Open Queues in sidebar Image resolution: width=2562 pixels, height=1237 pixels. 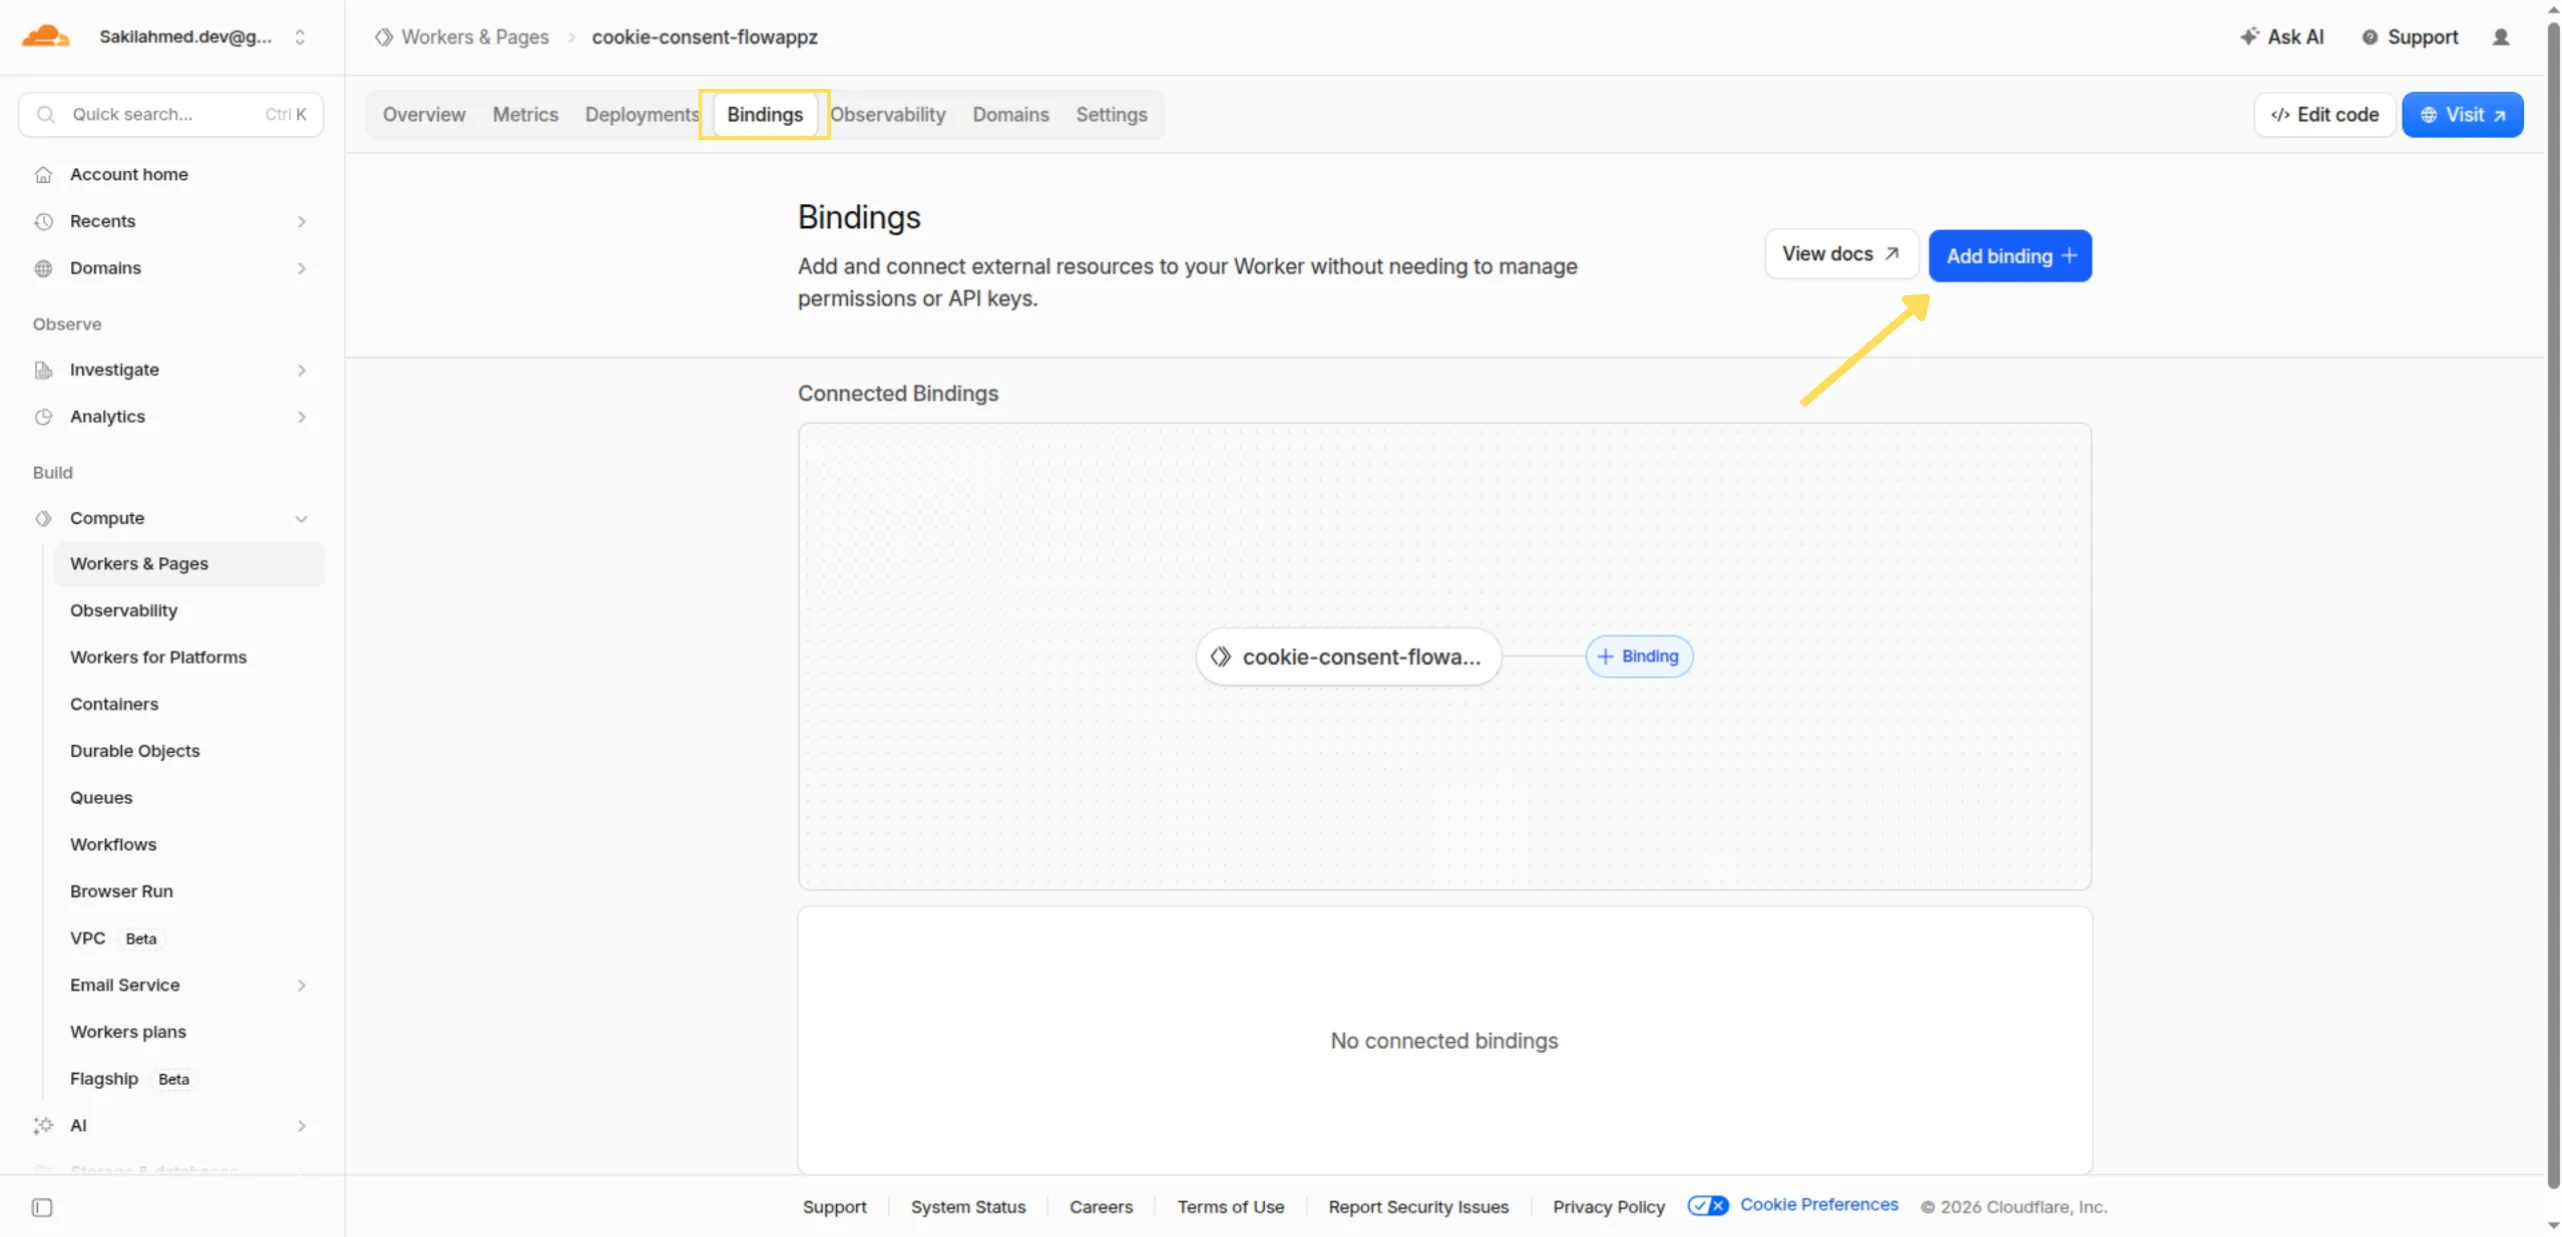(x=101, y=798)
